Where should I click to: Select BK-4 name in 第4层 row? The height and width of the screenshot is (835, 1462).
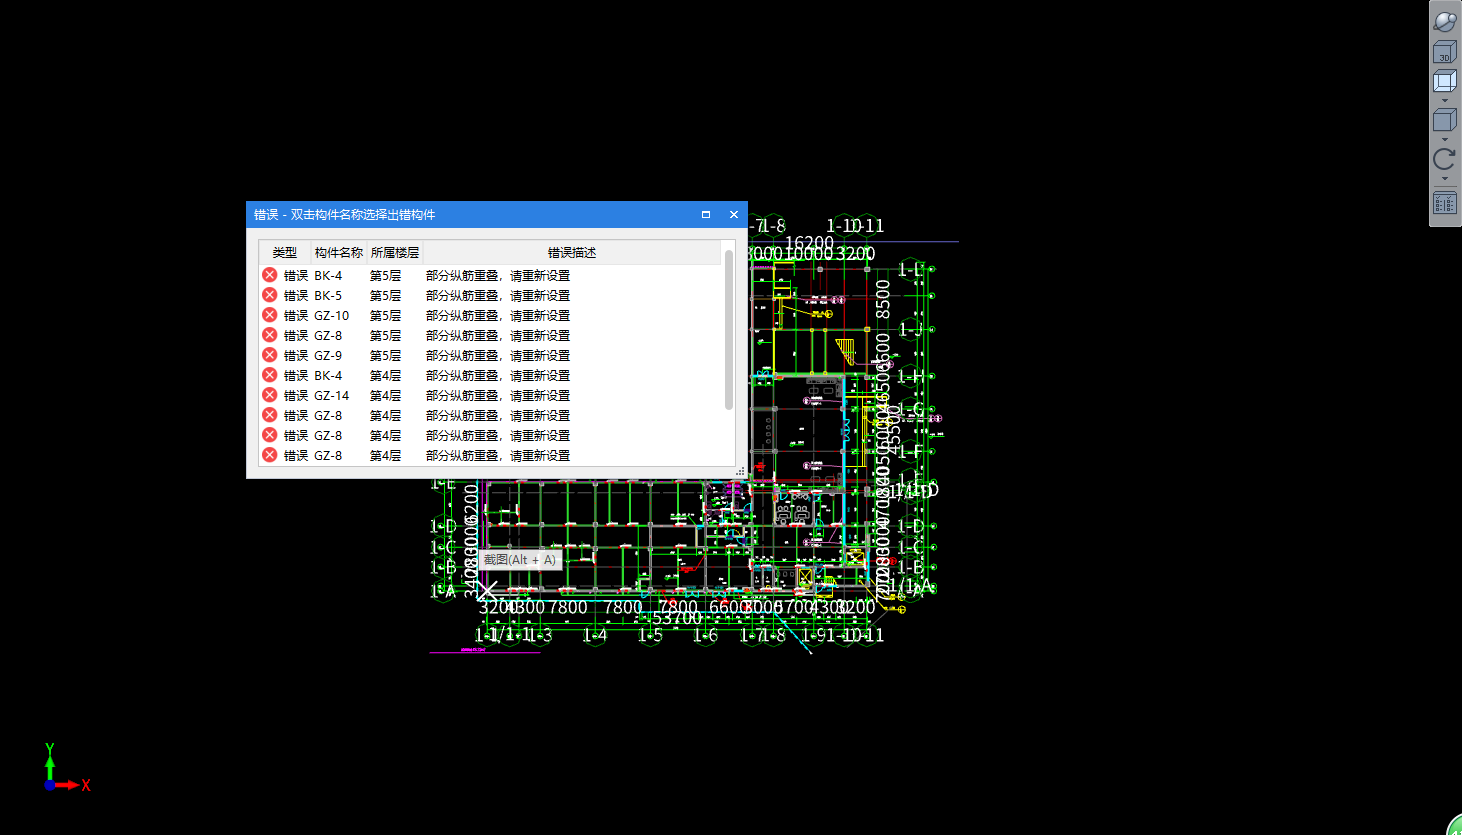tap(328, 375)
